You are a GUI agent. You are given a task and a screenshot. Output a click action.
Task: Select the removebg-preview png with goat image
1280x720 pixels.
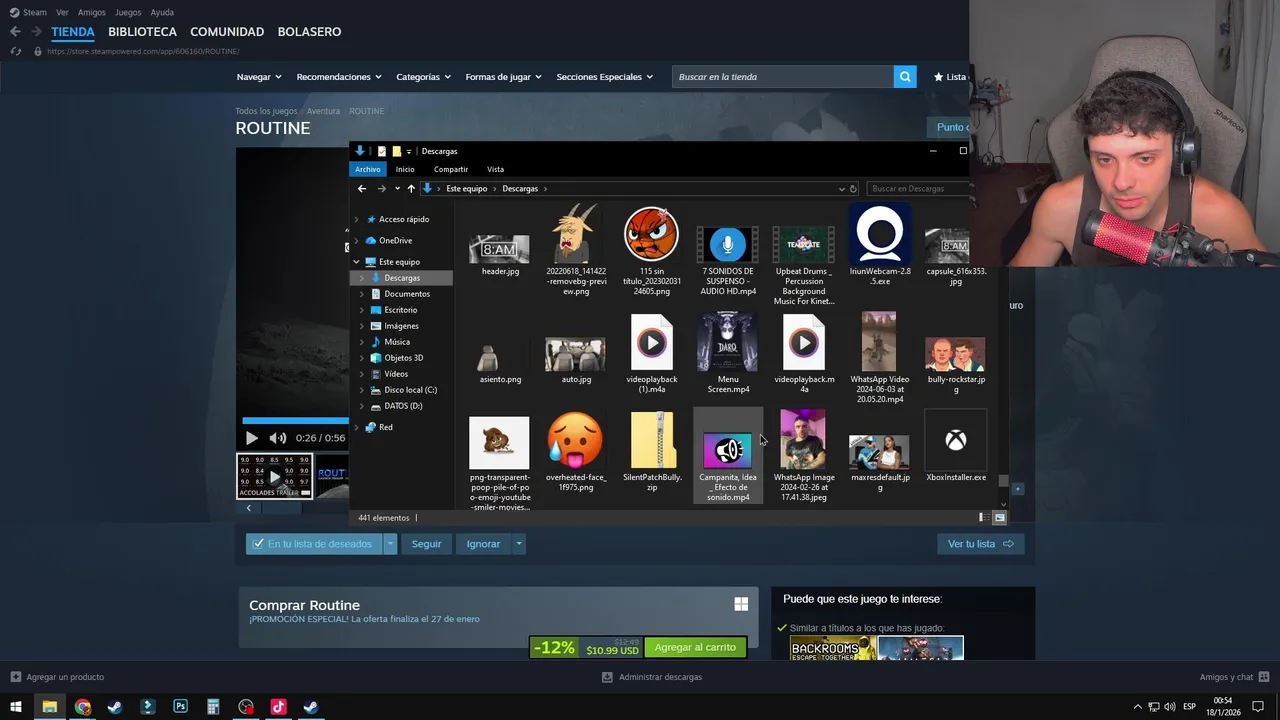point(576,250)
